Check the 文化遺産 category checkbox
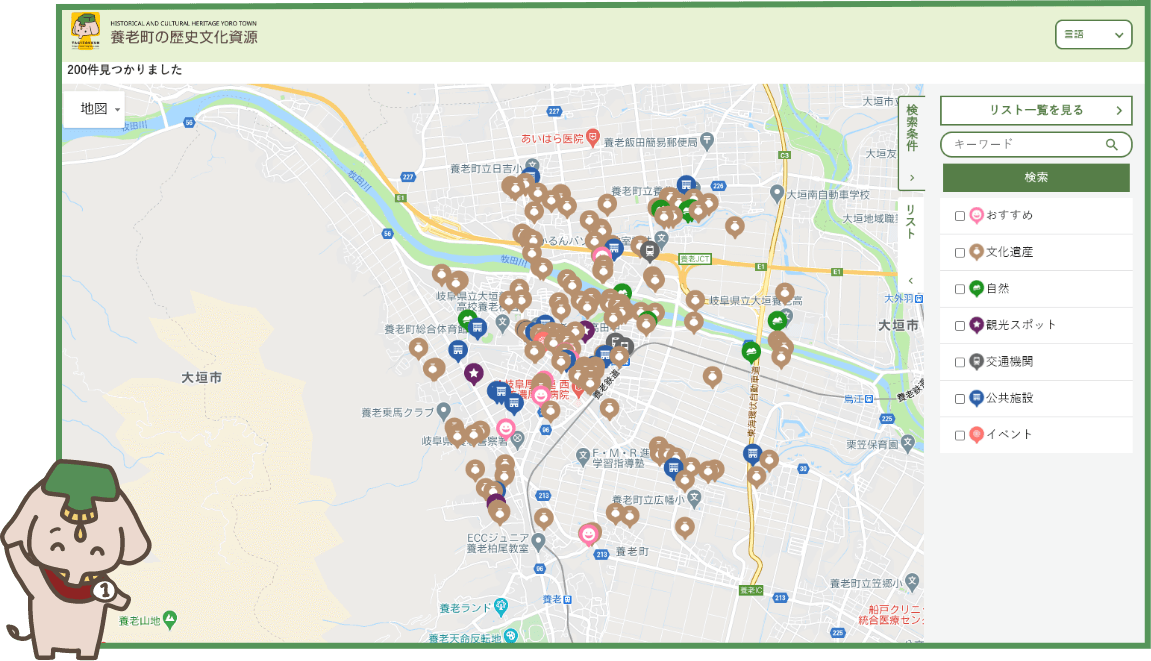 [960, 252]
